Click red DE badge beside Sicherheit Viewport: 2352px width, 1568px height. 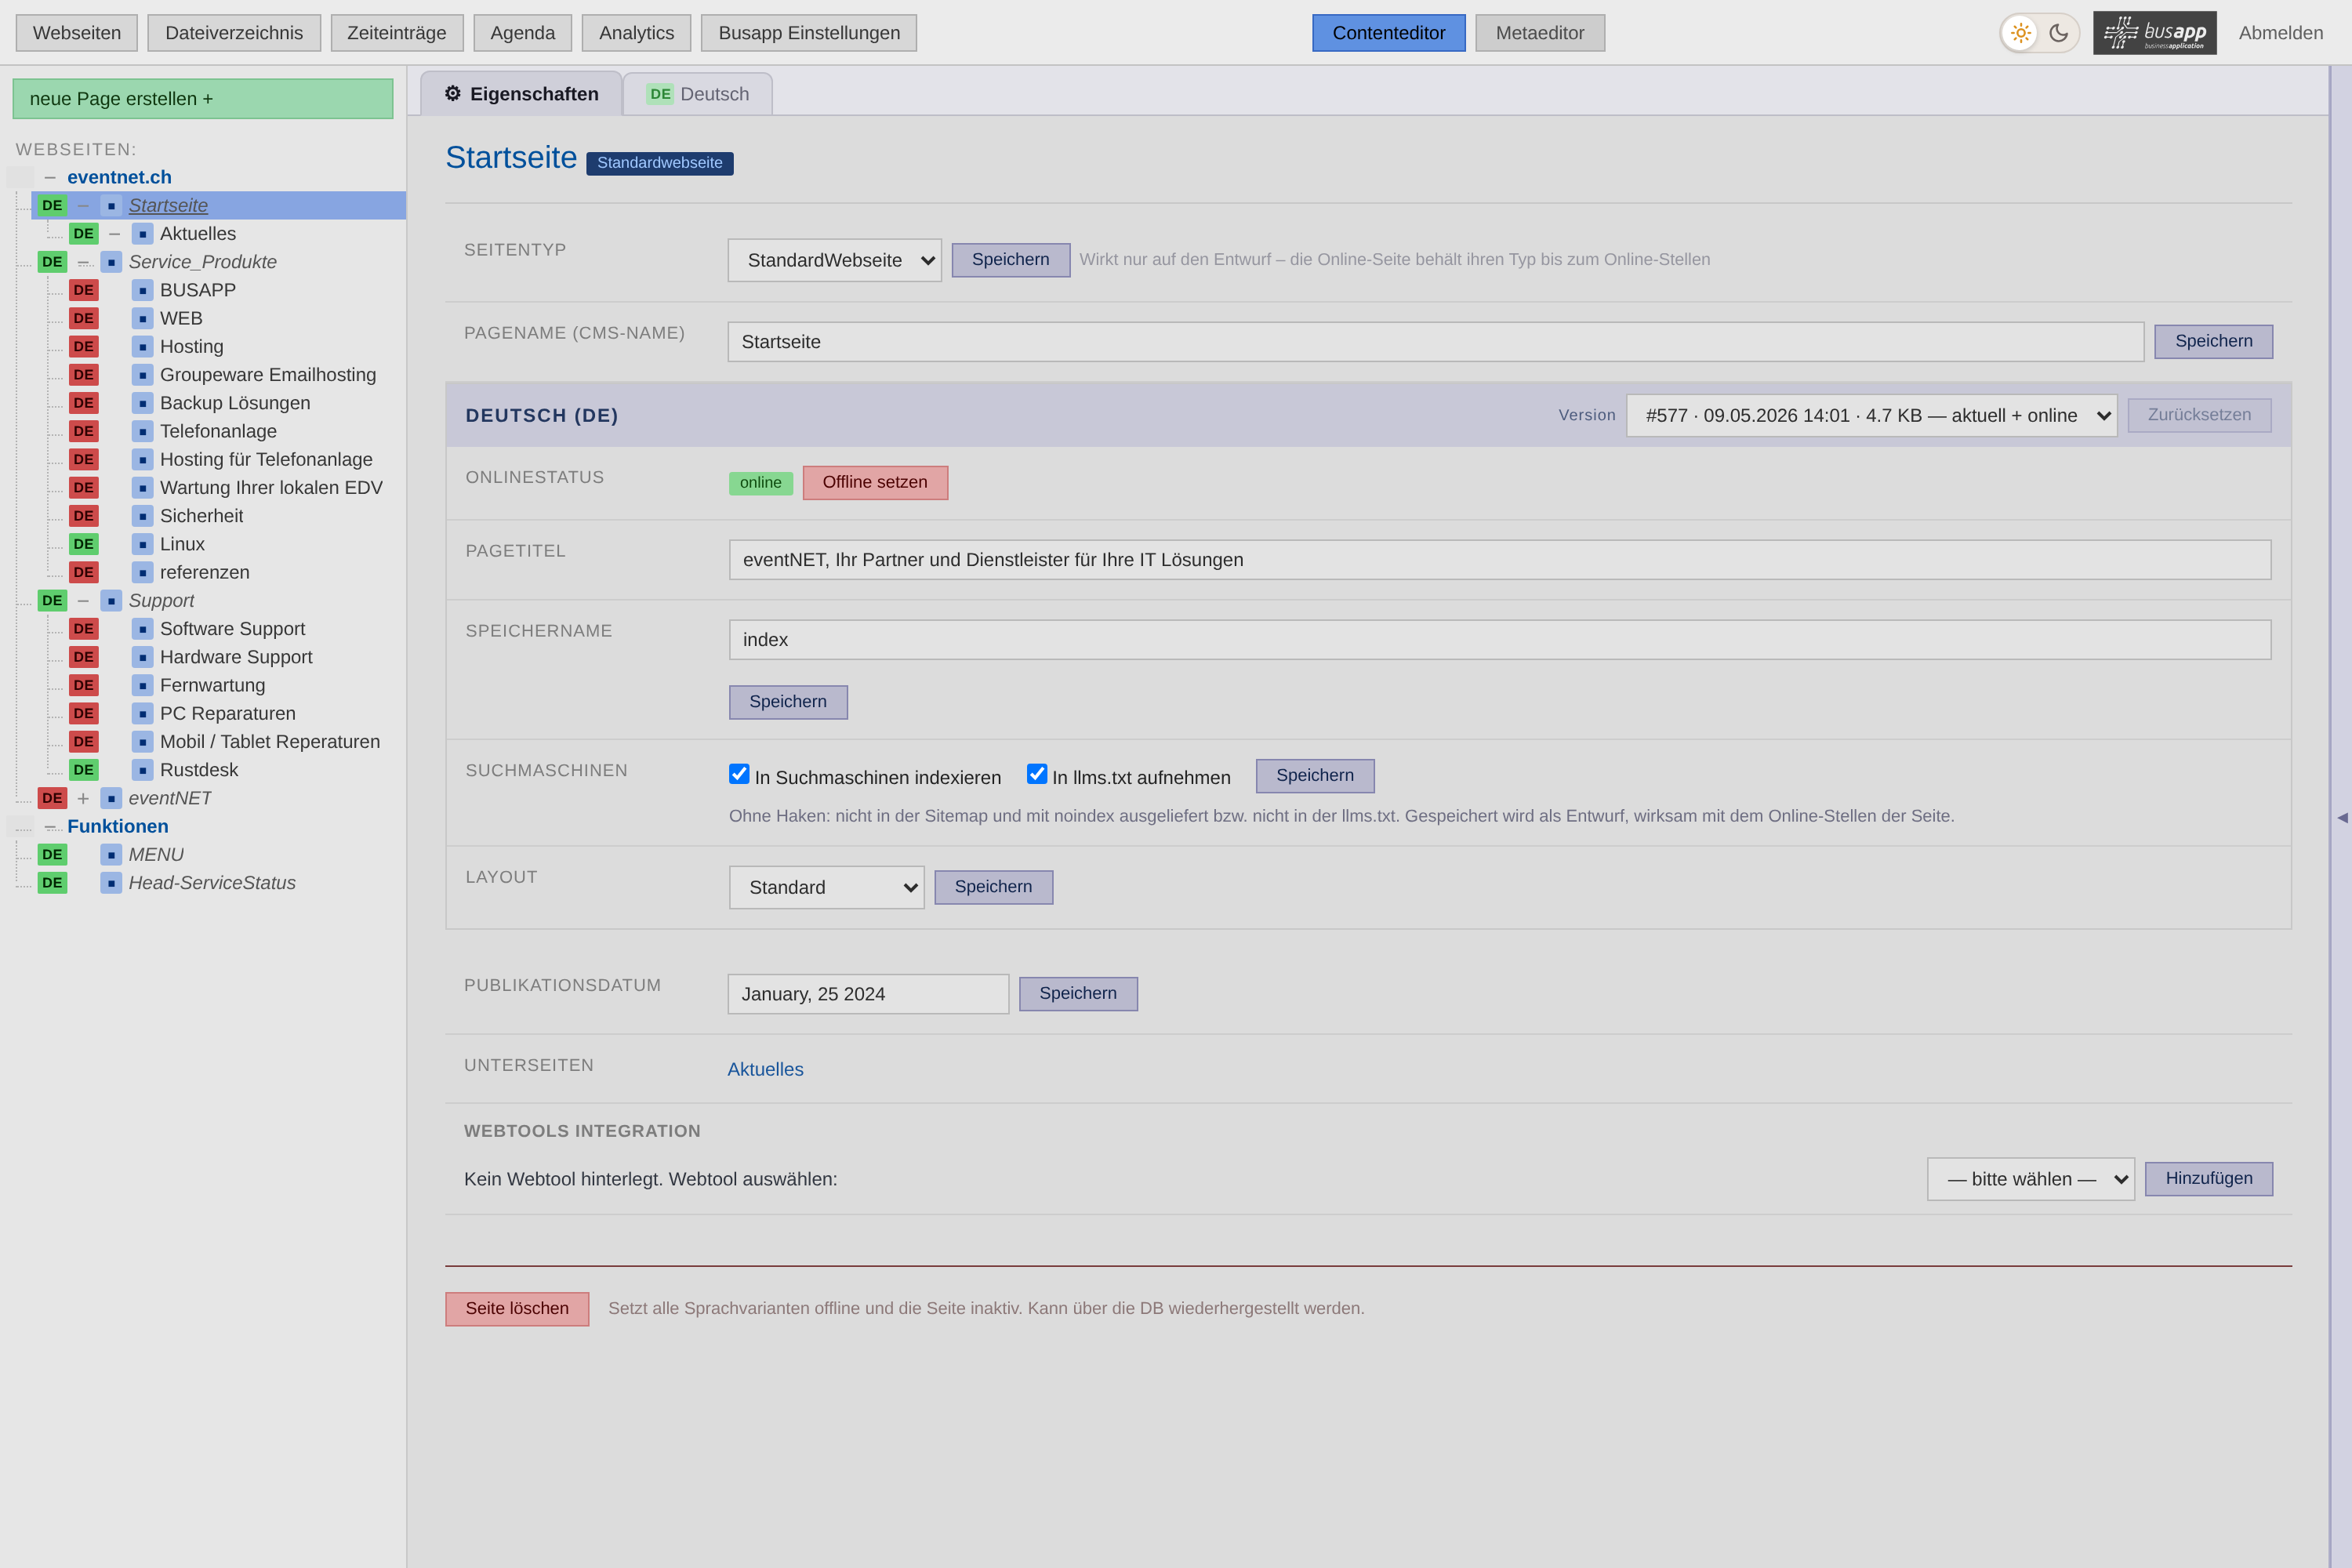[84, 516]
